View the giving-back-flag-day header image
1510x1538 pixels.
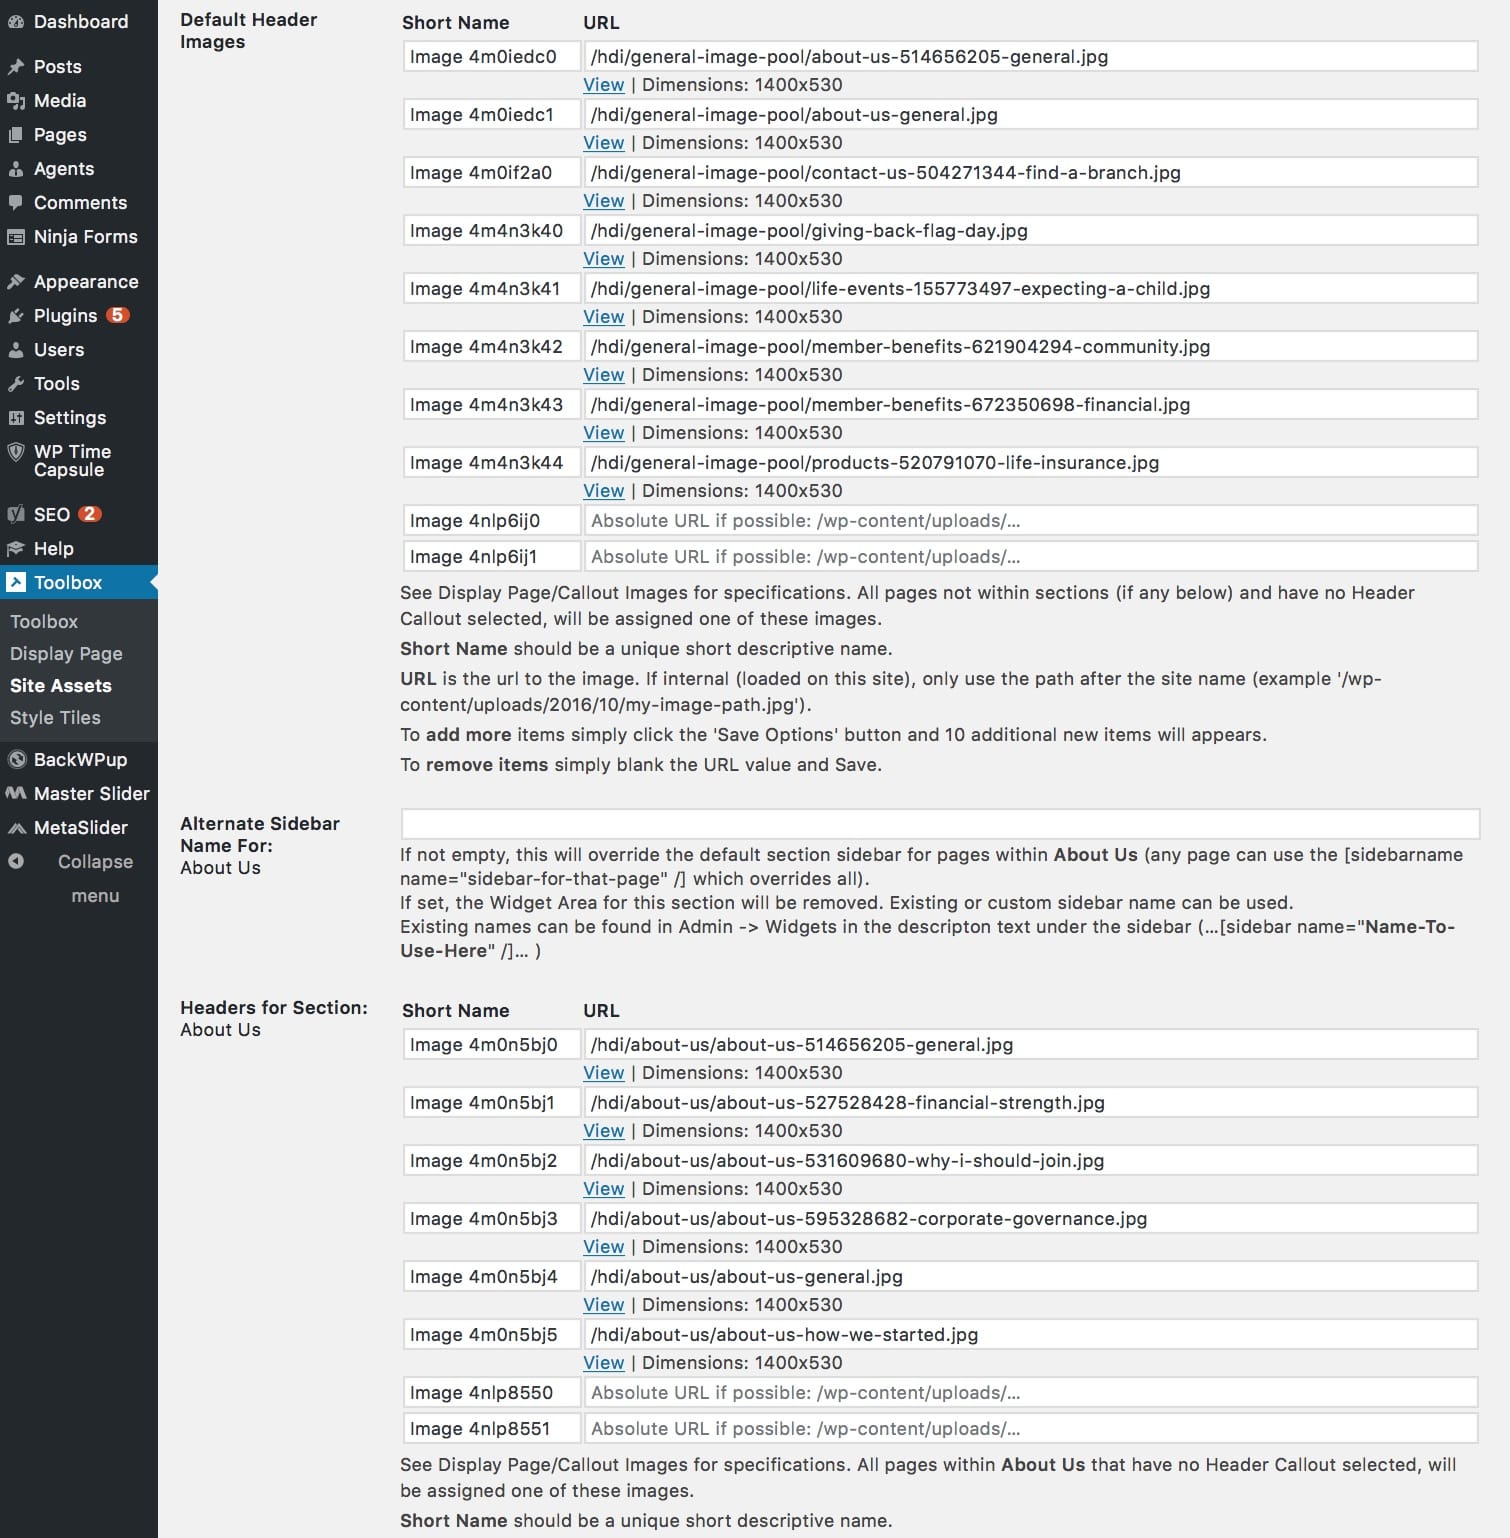point(603,259)
